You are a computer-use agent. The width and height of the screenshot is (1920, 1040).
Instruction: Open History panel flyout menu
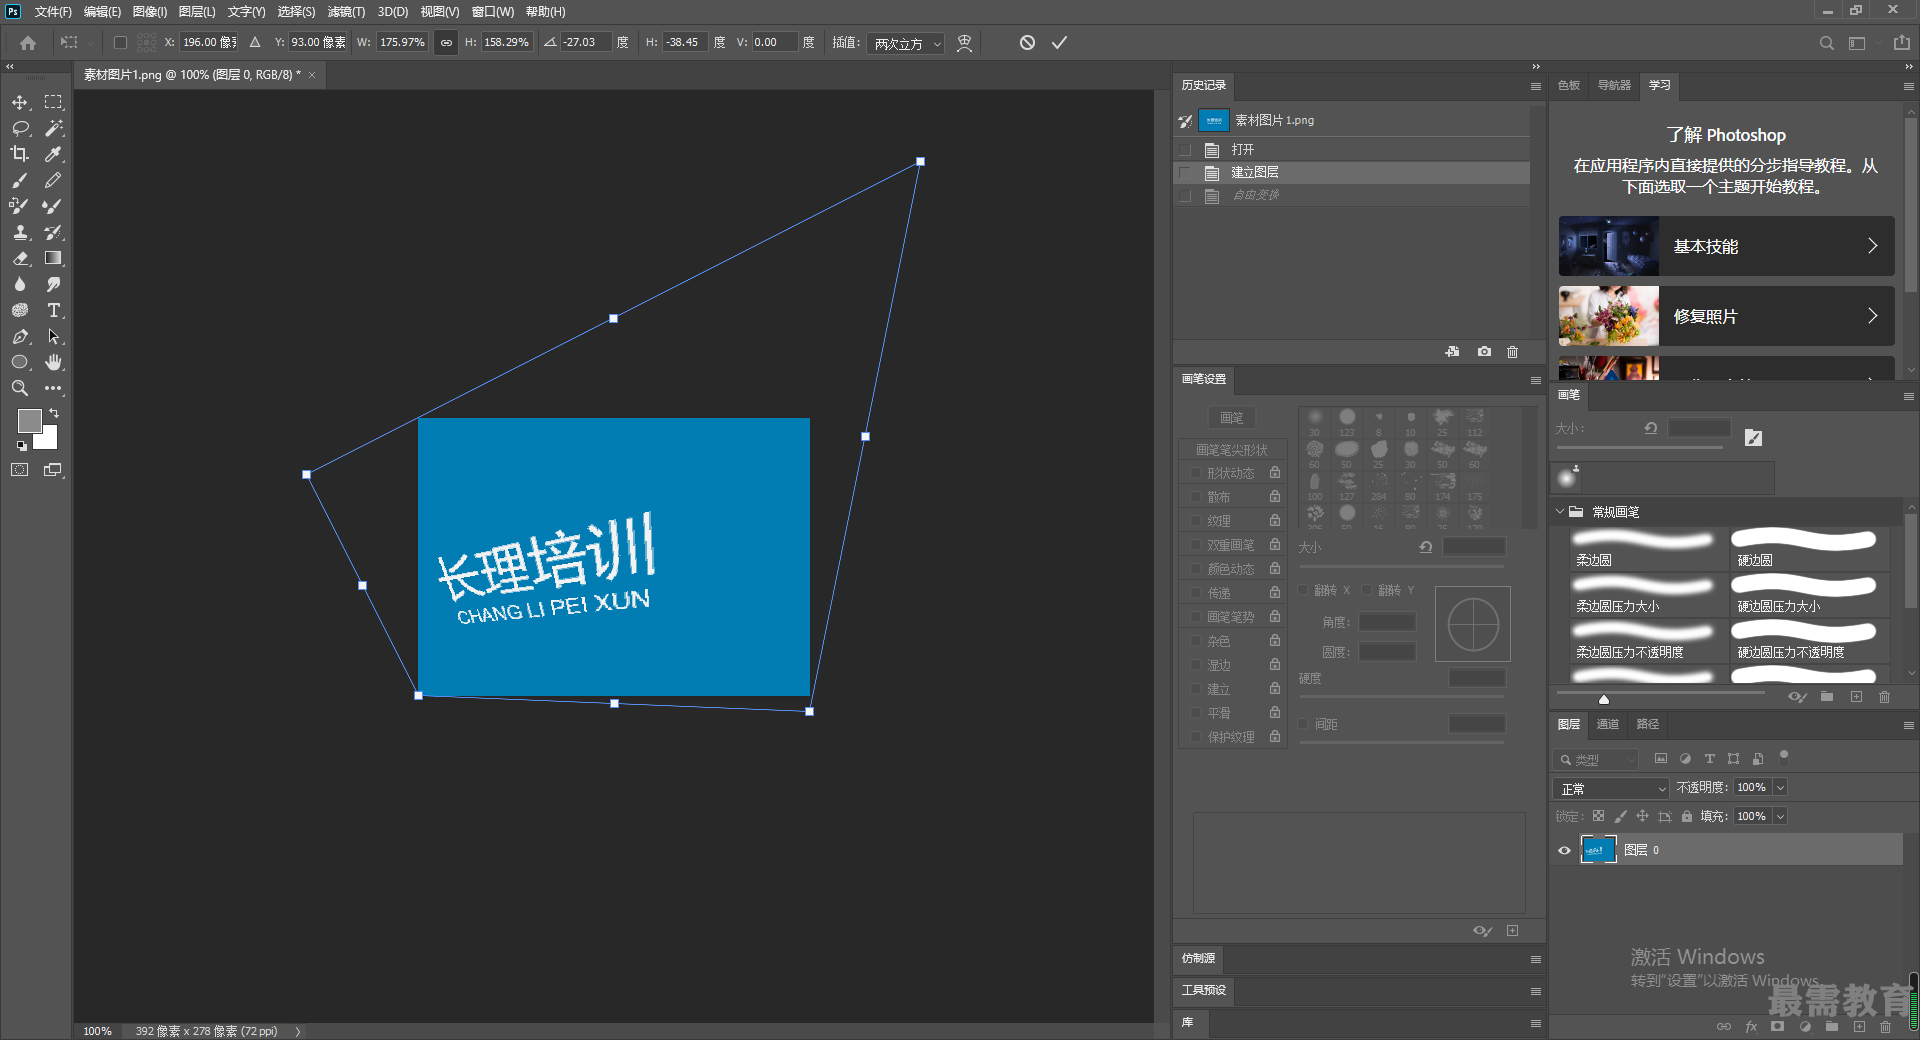click(x=1536, y=86)
